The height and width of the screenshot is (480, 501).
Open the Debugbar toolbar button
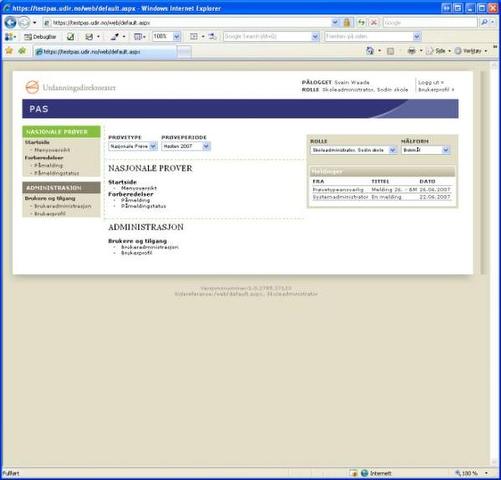point(40,37)
